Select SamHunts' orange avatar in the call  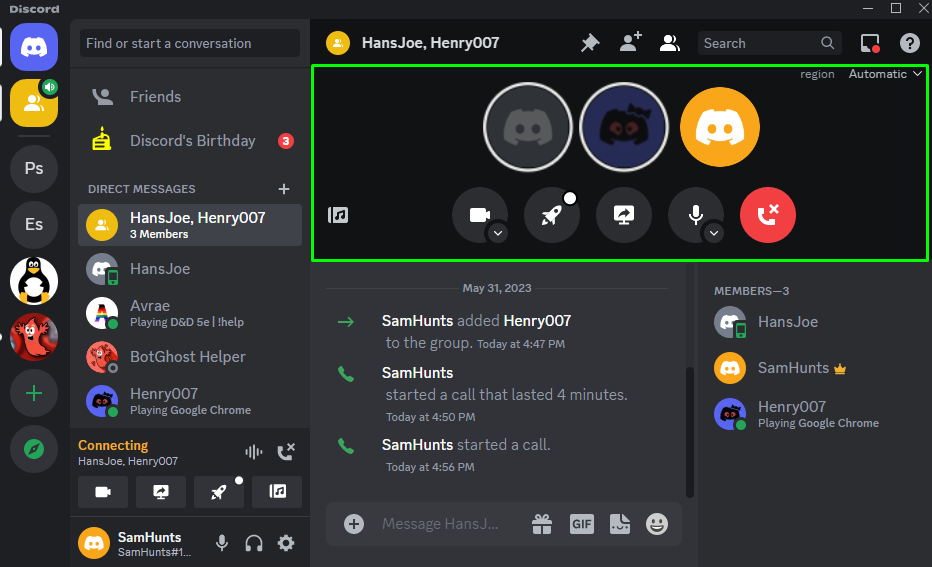[x=720, y=127]
